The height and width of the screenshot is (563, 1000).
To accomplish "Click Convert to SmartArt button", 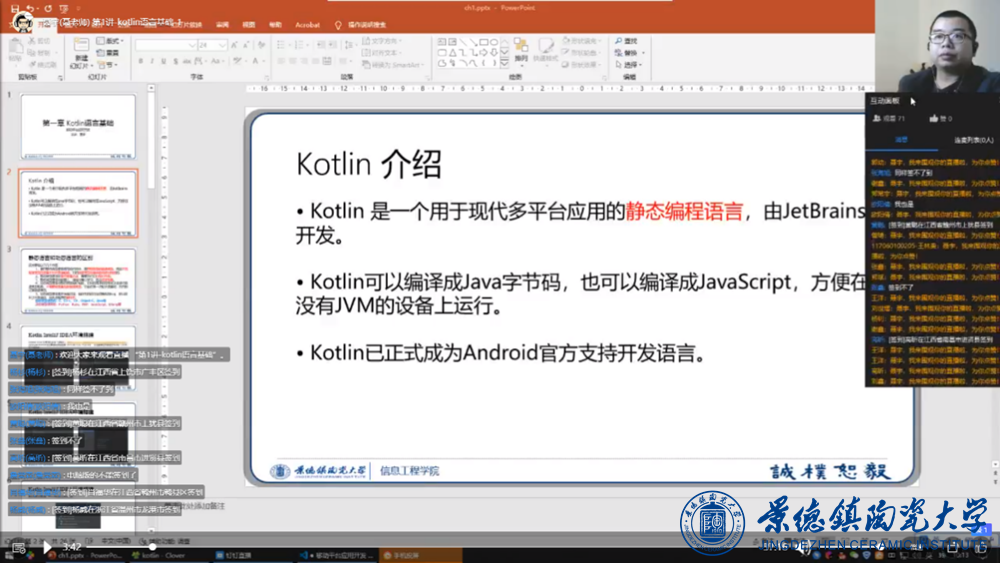I will click(x=392, y=65).
